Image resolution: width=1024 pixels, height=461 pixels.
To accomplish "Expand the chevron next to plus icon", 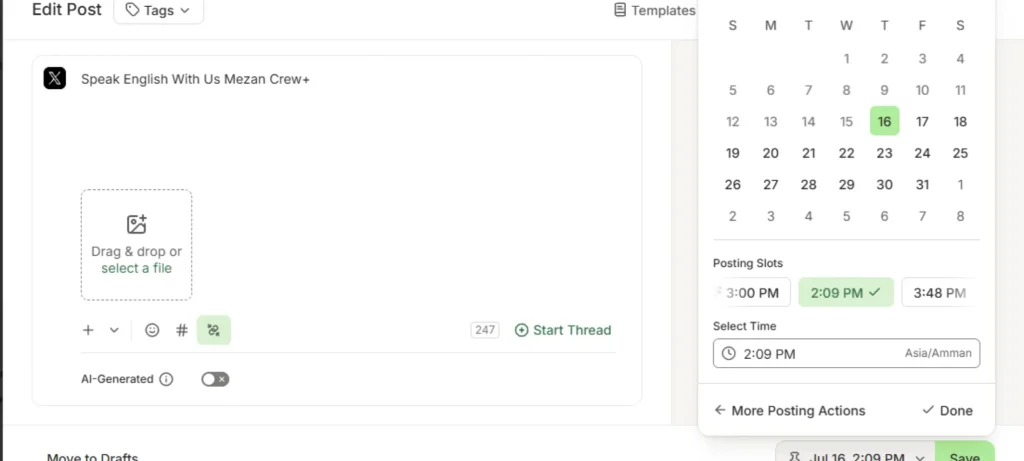I will 114,330.
